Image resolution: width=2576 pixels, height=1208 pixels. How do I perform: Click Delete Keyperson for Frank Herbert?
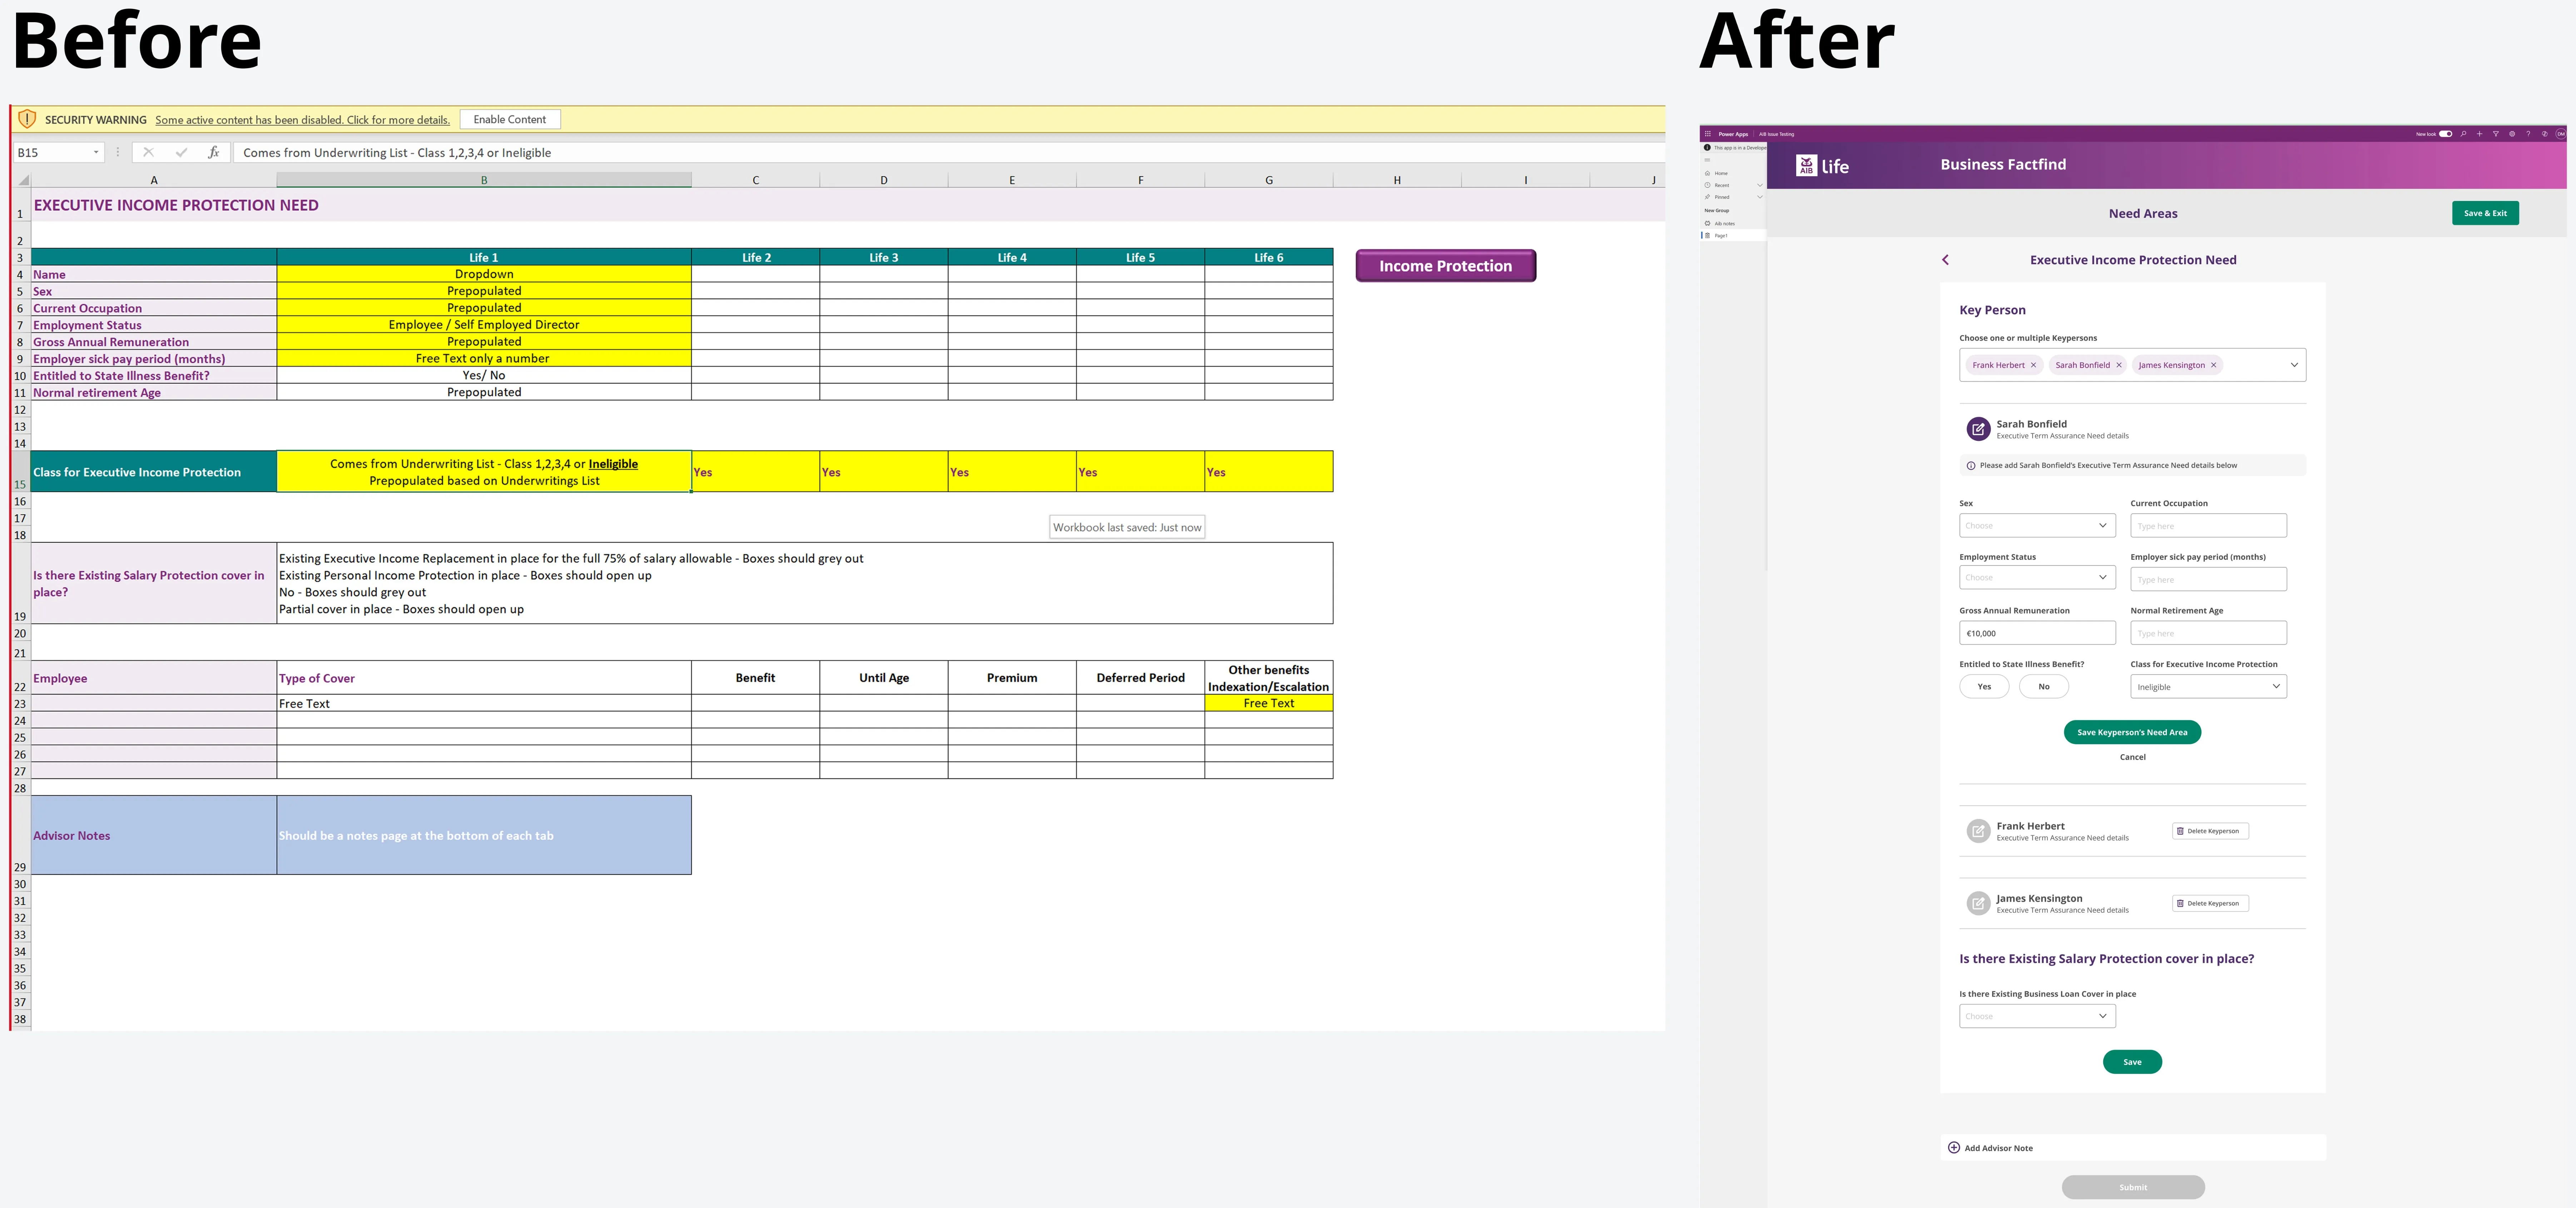tap(2210, 831)
